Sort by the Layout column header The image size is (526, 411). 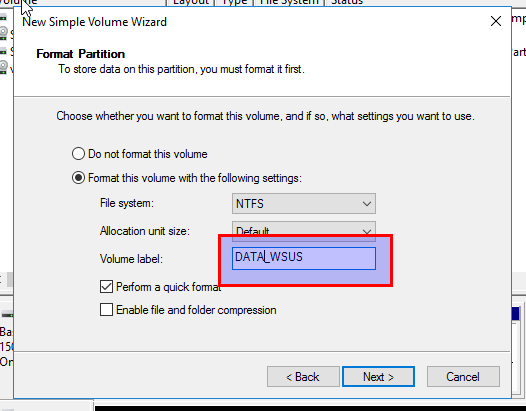click(x=190, y=3)
